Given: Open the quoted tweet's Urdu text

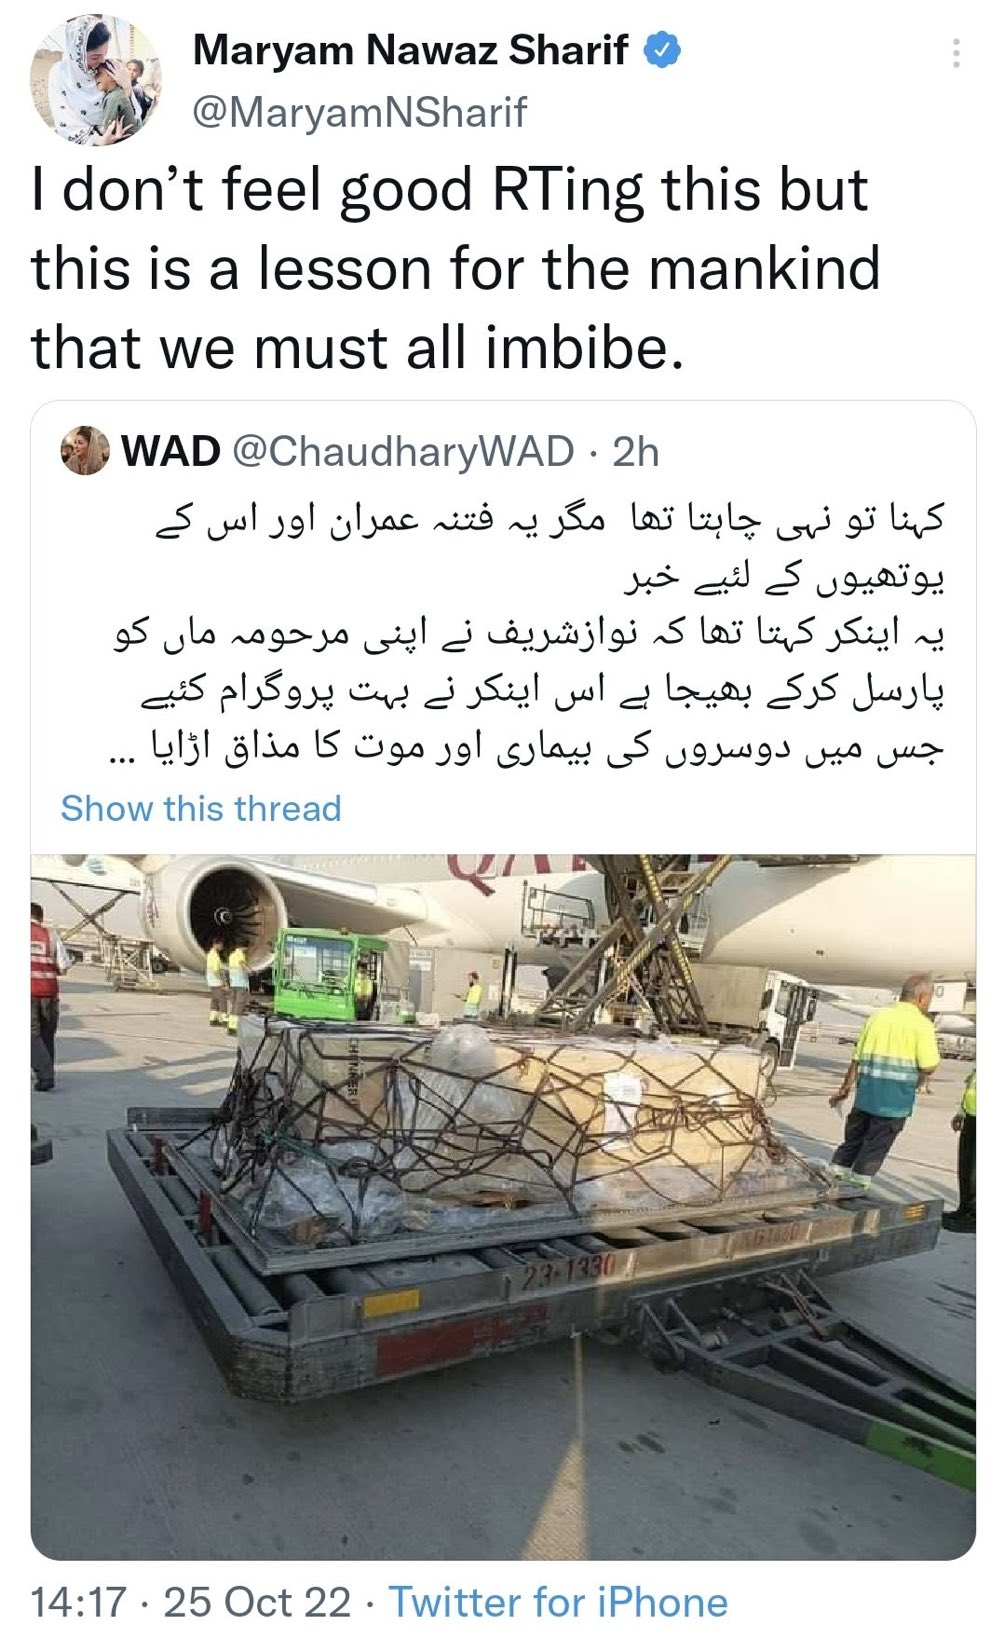Looking at the screenshot, I should [527, 633].
